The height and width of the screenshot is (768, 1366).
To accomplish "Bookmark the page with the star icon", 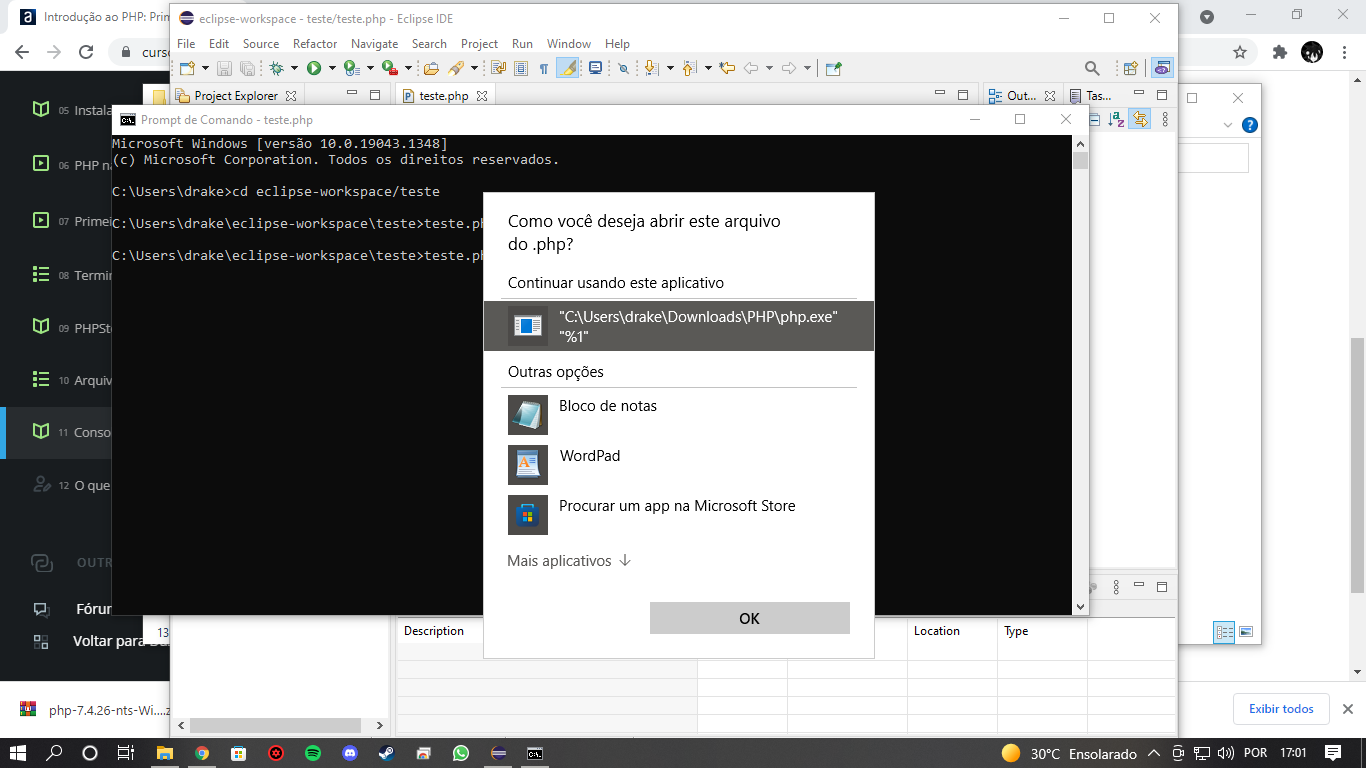I will click(x=1240, y=52).
